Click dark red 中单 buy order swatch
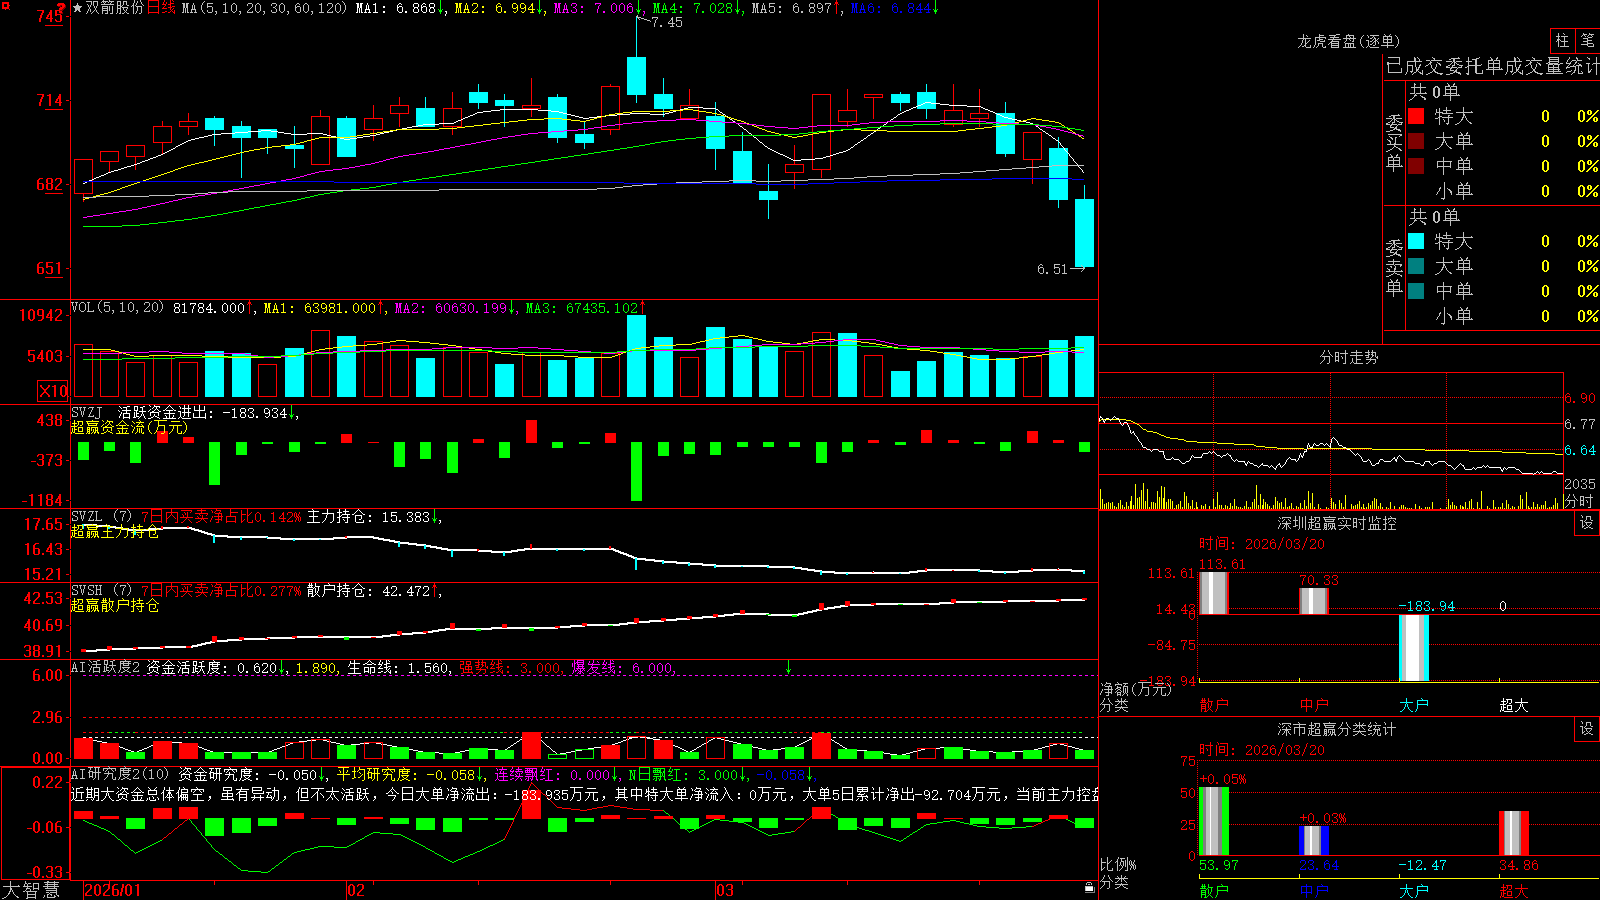 pyautogui.click(x=1416, y=166)
